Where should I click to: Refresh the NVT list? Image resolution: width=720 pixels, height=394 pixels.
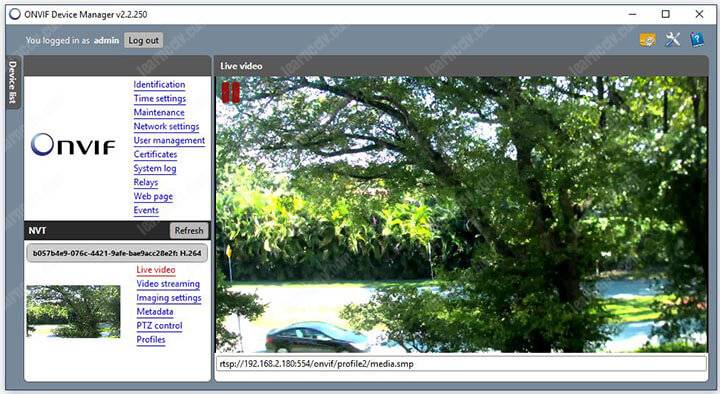[189, 231]
